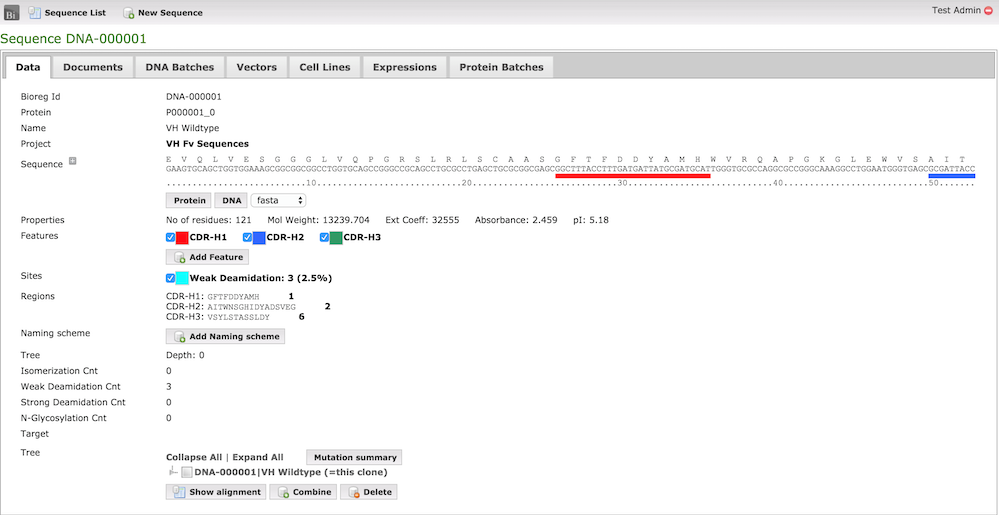
Task: Click the CDR-H2 region sequence AITWNSGHIDYADSVEG
Action: click(x=252, y=307)
